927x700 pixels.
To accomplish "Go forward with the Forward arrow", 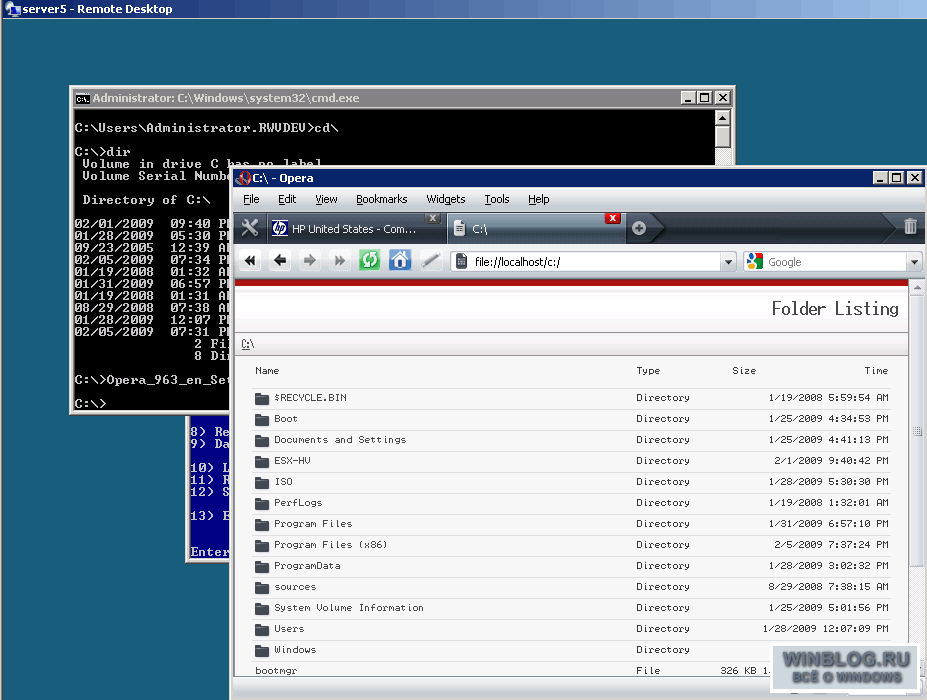I will click(310, 260).
